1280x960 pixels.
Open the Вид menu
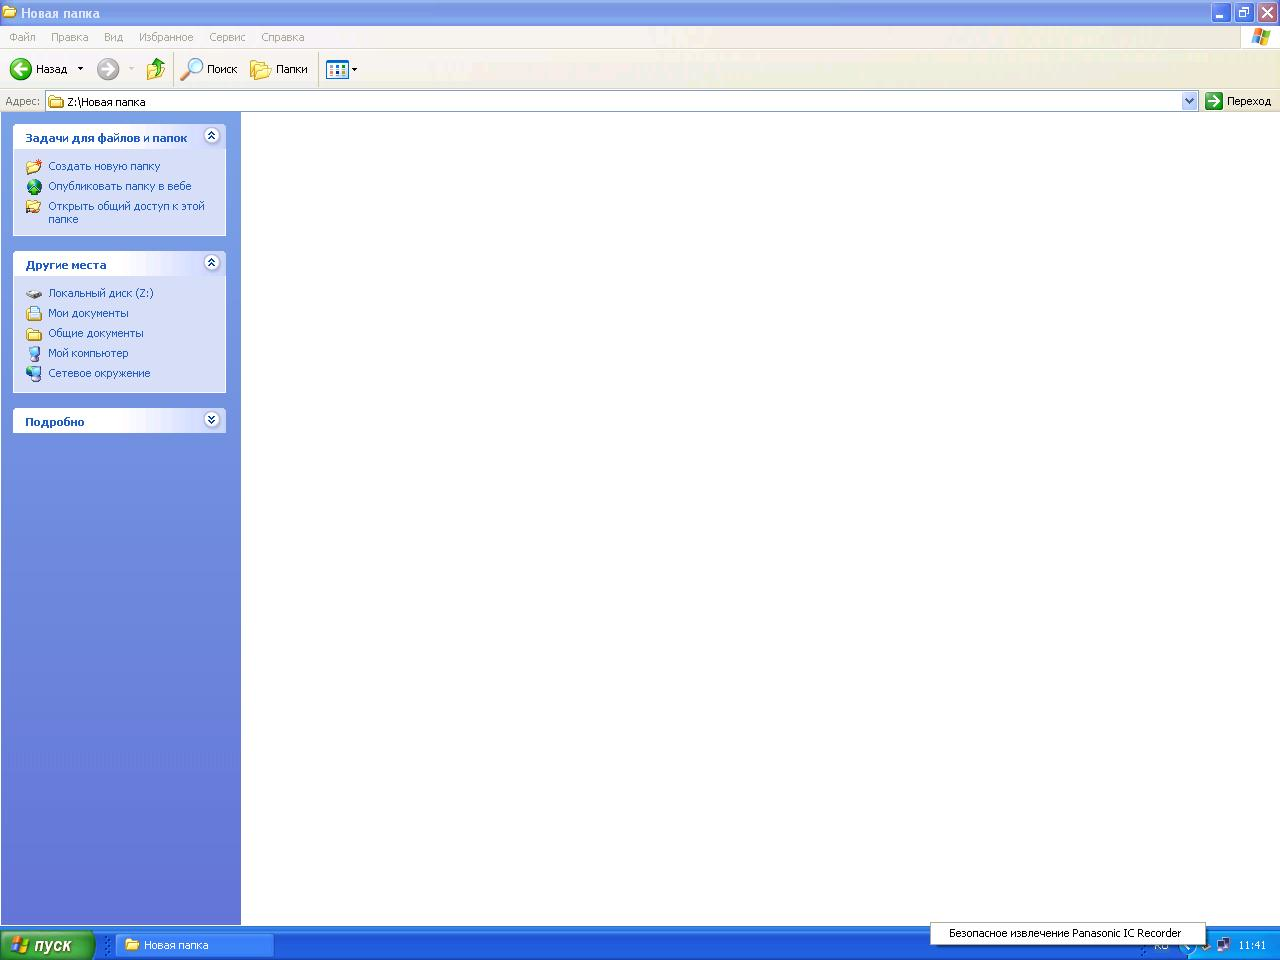(113, 37)
